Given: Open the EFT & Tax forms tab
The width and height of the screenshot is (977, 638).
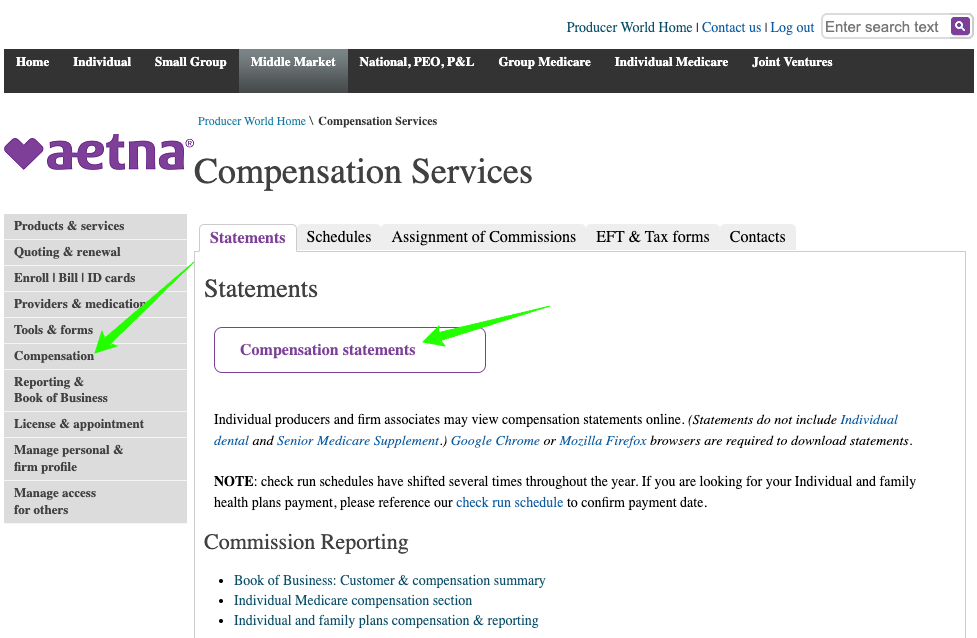Looking at the screenshot, I should [652, 237].
